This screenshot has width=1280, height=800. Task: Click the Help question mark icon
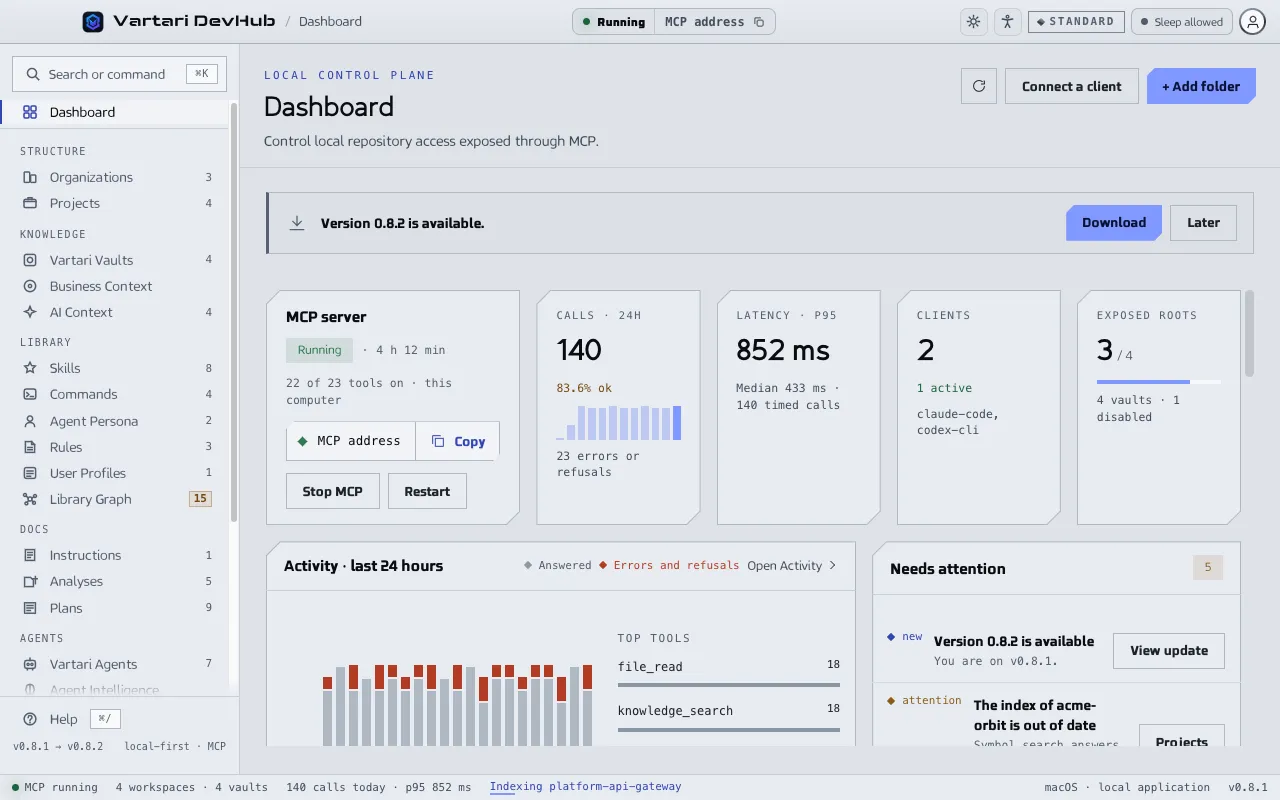point(30,719)
